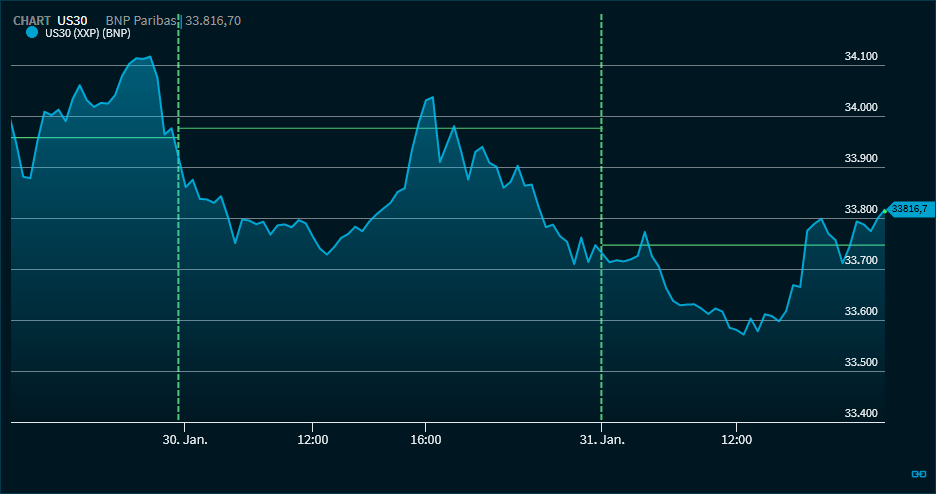Click the CHART title label
The image size is (936, 494).
32,20
